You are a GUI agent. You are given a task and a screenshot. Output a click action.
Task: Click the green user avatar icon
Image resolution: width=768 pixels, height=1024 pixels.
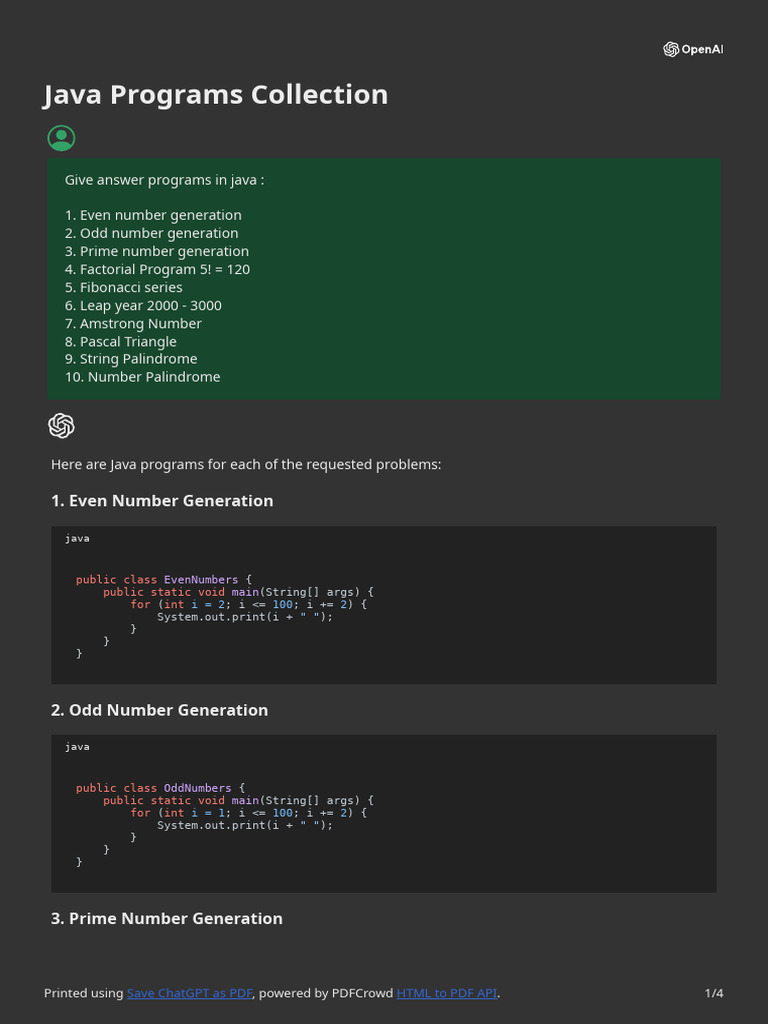(61, 138)
